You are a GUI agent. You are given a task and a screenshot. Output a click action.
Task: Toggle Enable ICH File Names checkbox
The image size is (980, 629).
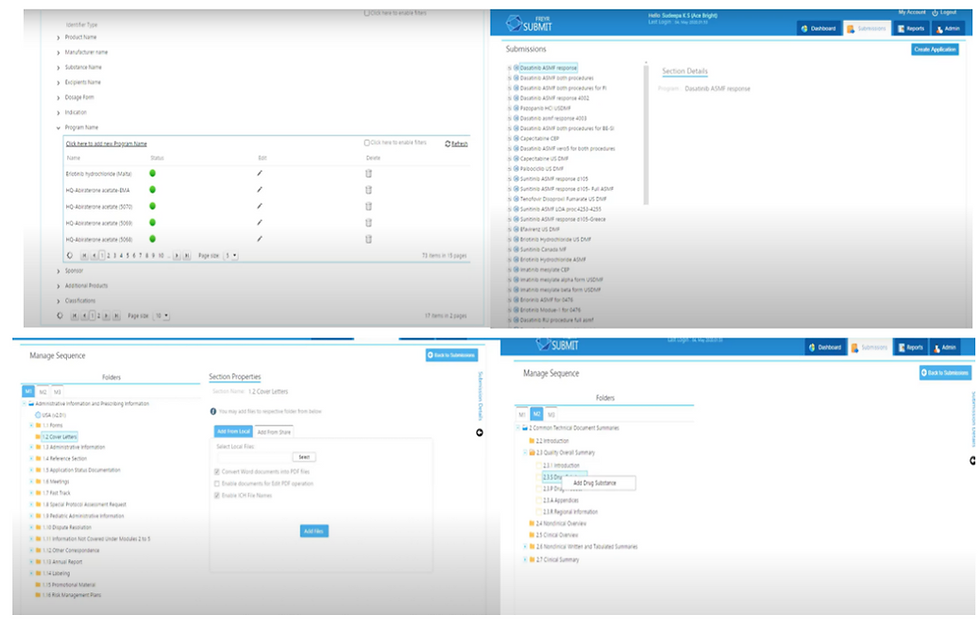coord(217,496)
